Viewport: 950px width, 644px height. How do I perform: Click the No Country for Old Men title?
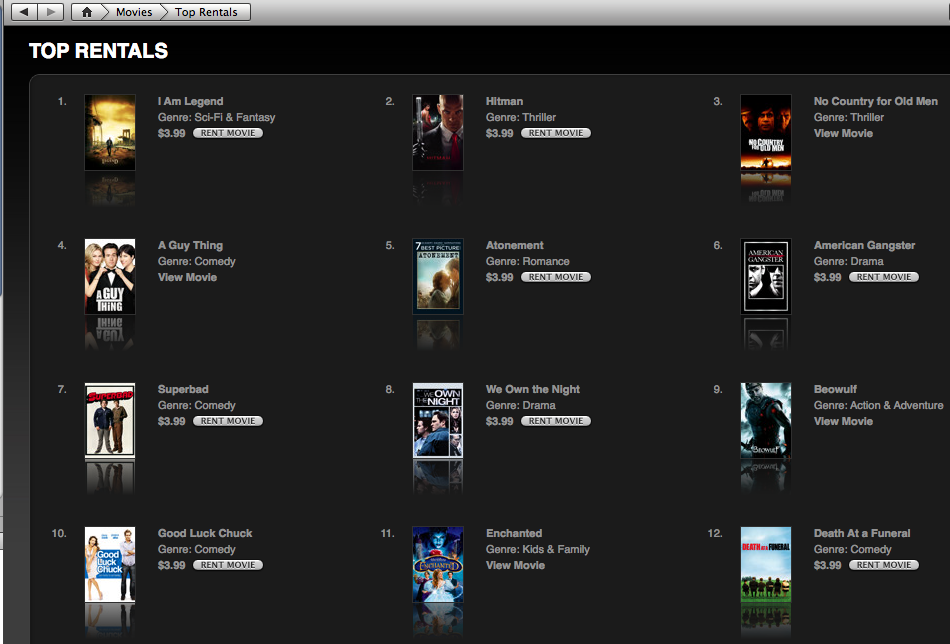coord(875,101)
